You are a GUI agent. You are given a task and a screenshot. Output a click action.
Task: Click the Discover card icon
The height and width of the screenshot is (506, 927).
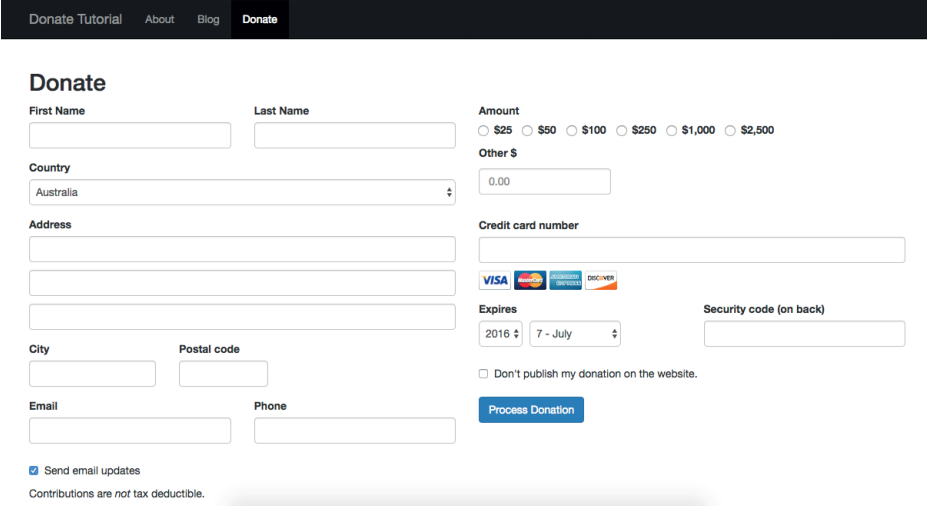601,280
